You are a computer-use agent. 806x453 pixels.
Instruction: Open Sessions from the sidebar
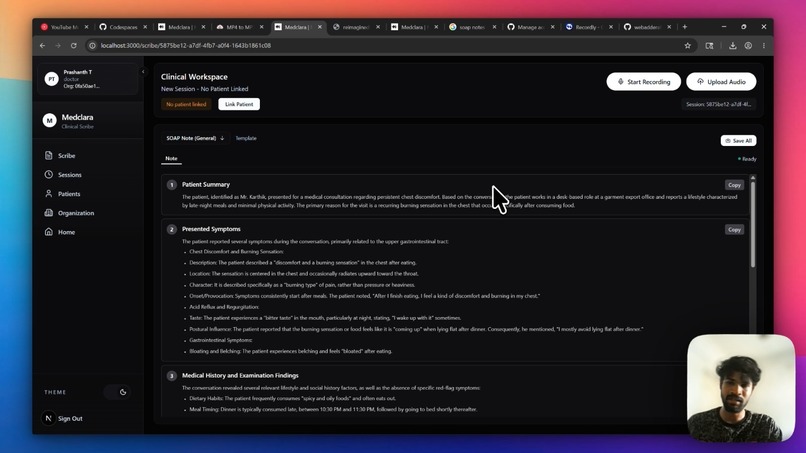[69, 175]
